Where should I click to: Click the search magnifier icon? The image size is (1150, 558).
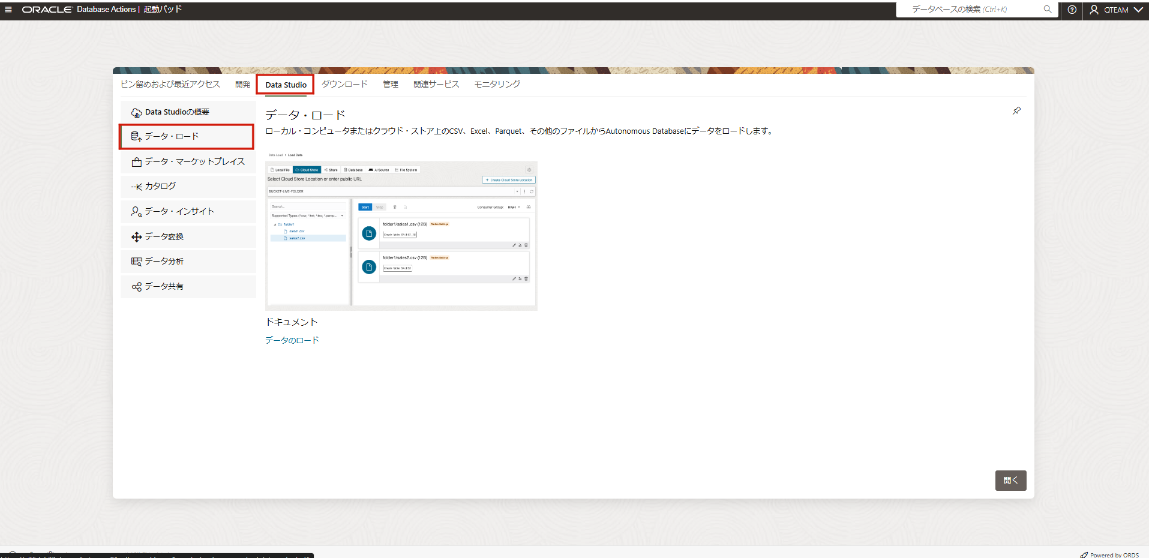click(1047, 10)
